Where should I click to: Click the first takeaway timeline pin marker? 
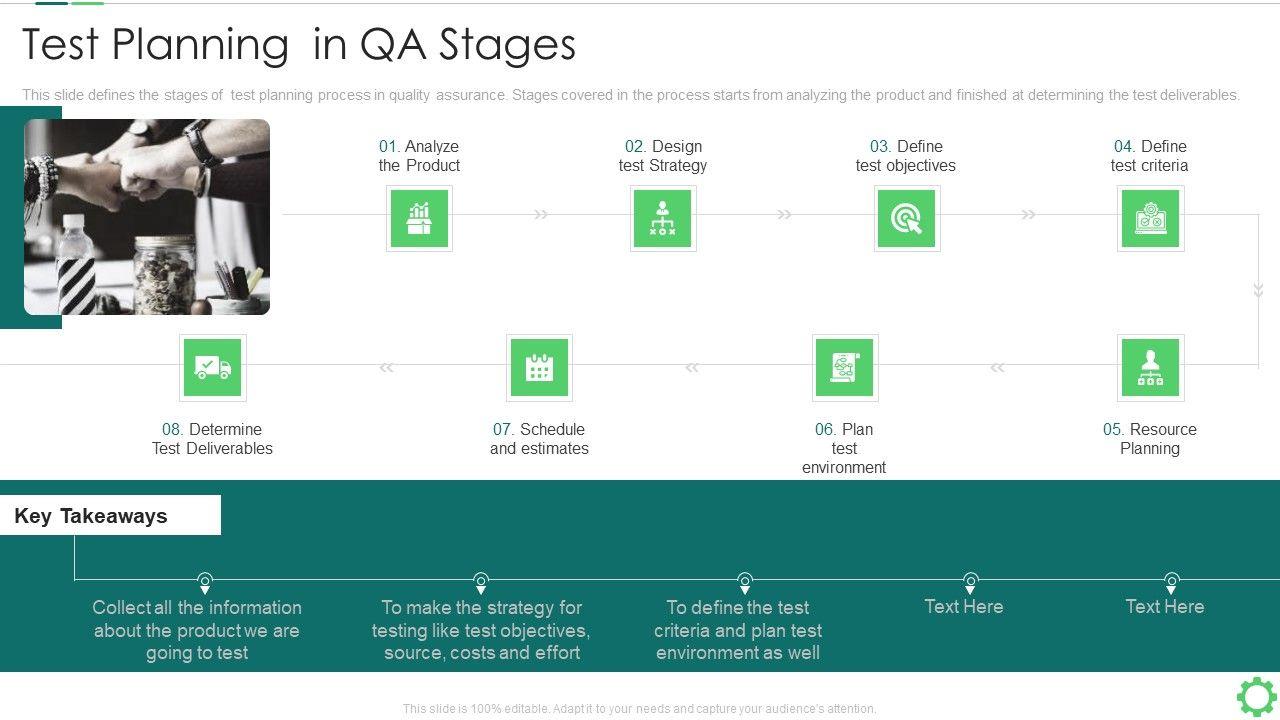pyautogui.click(x=205, y=581)
